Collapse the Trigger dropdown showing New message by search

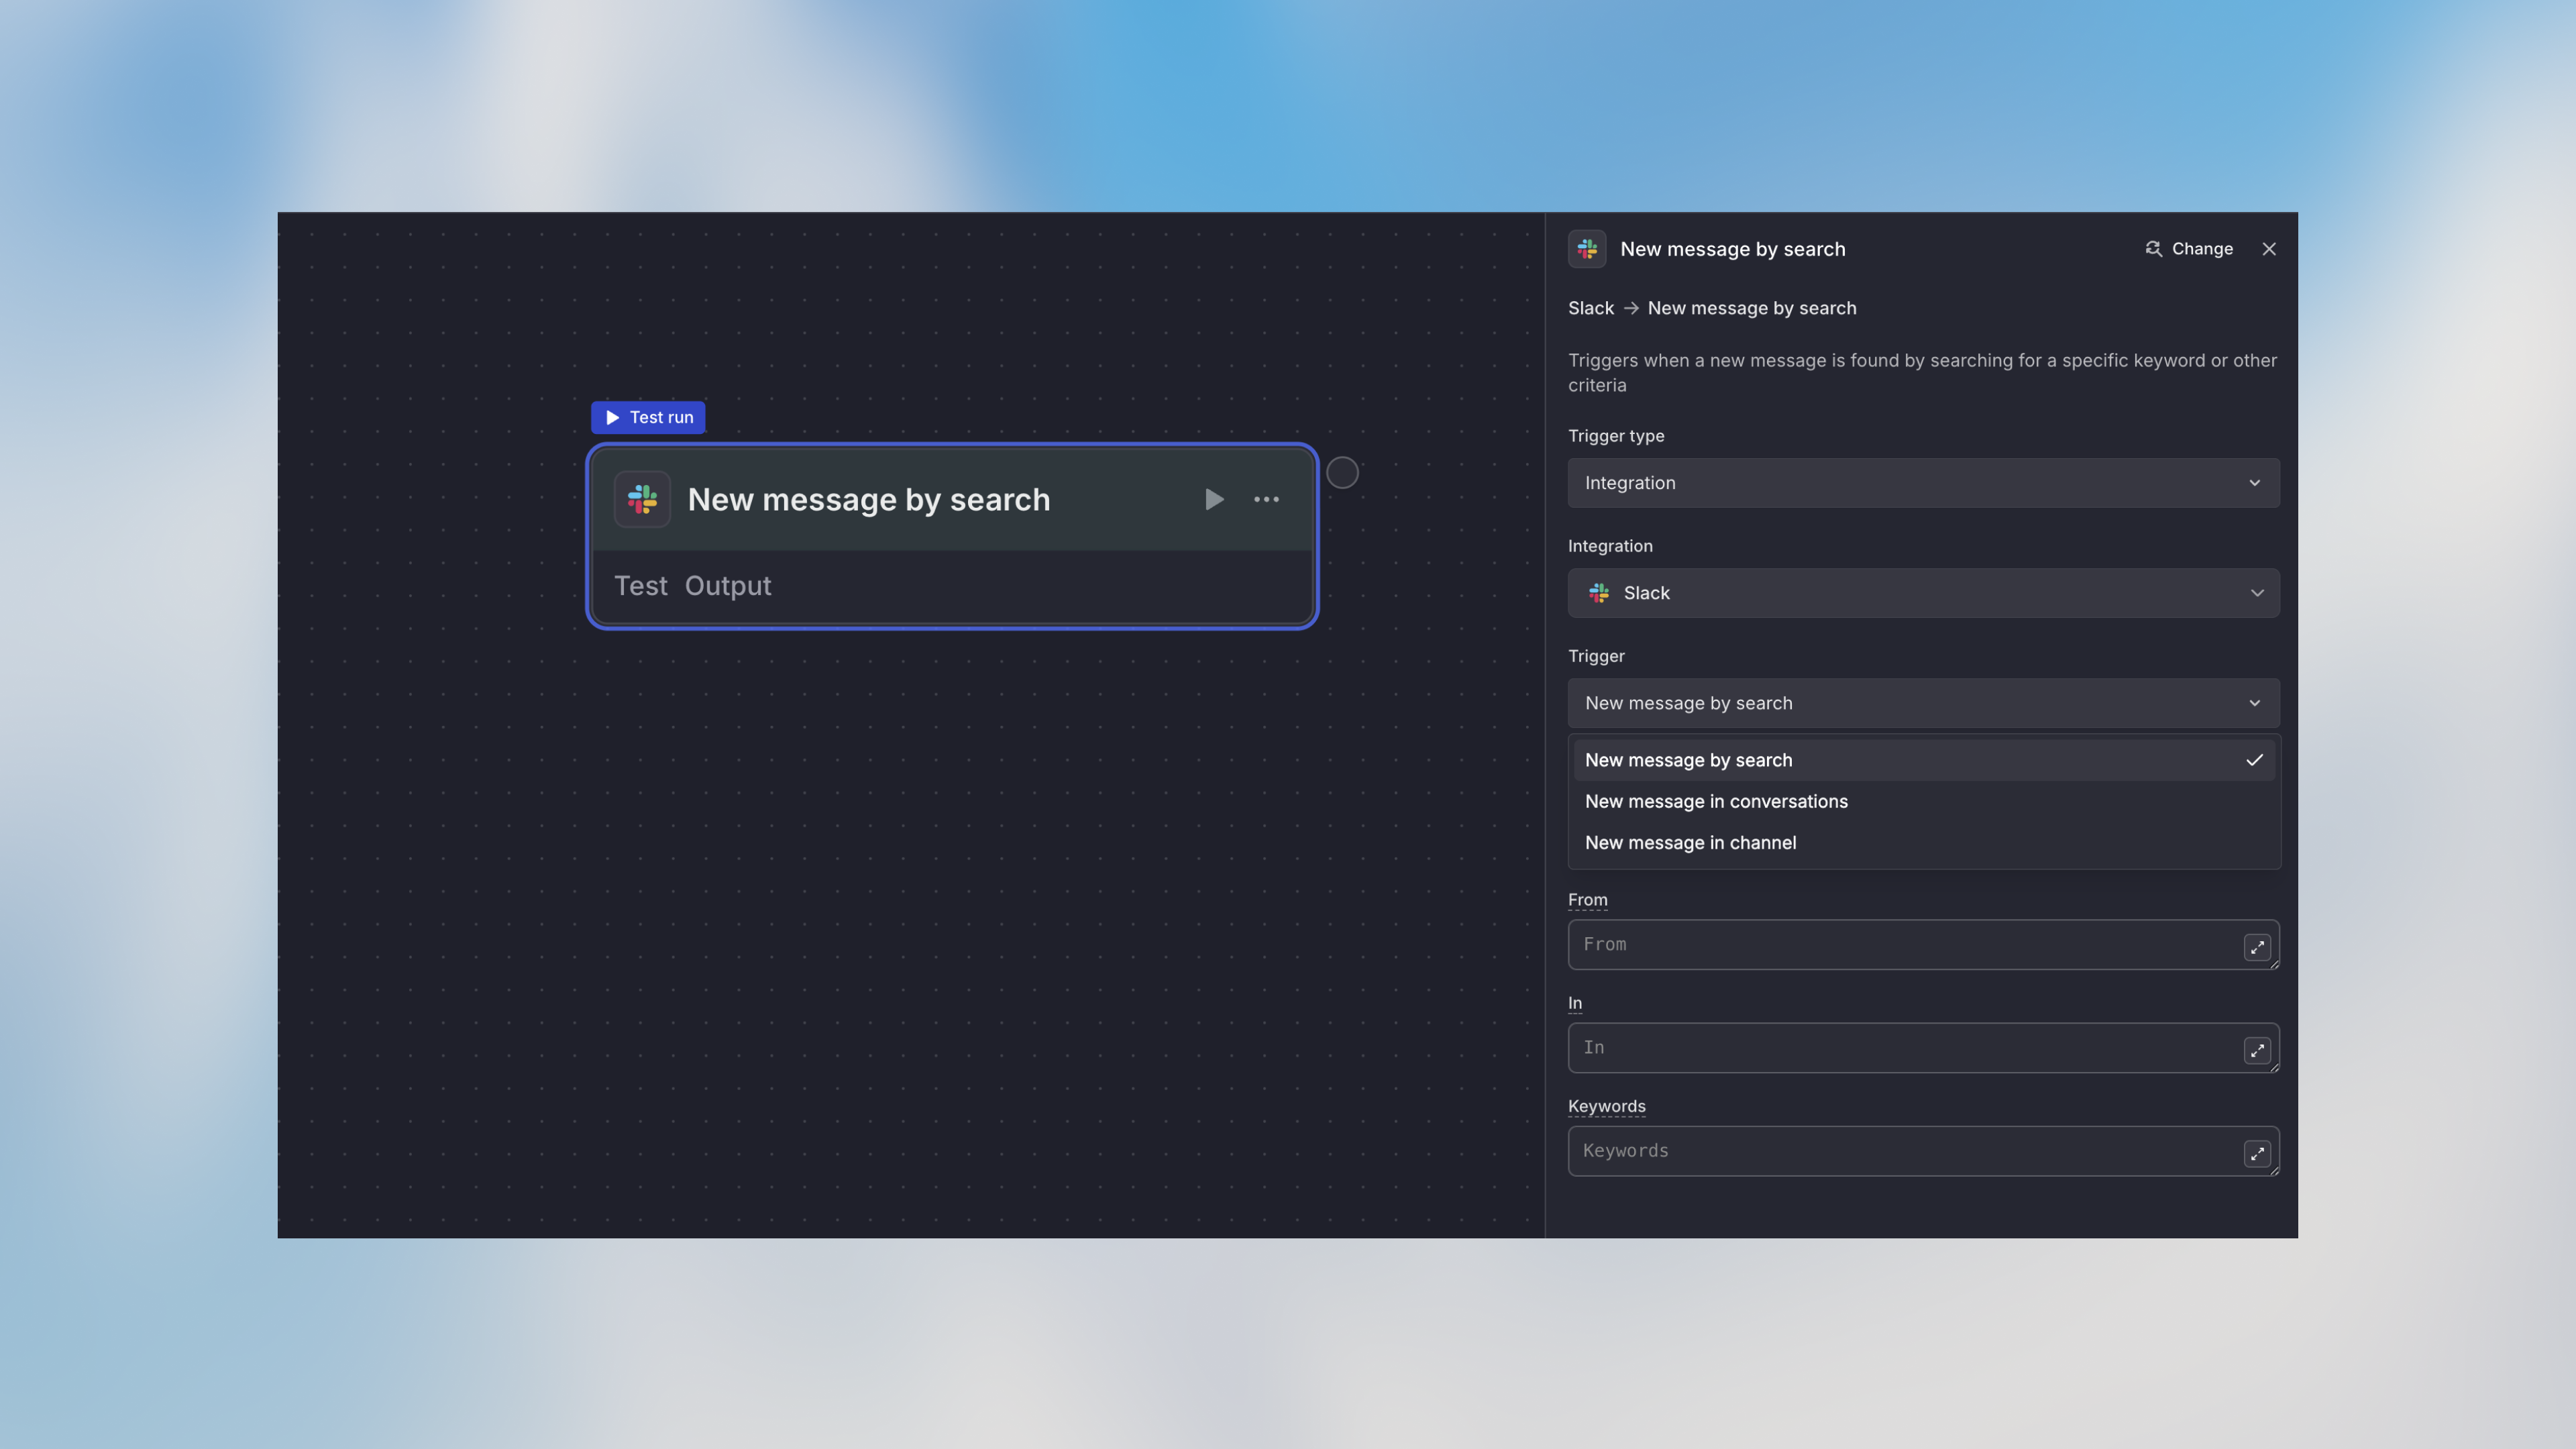pyautogui.click(x=1922, y=703)
